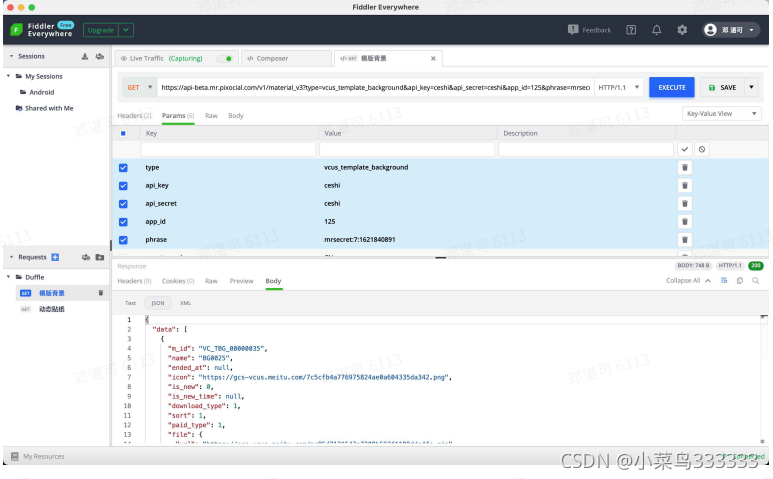Switch to the Composer tab
Screen dimensions: 773x479
pyautogui.click(x=286, y=58)
